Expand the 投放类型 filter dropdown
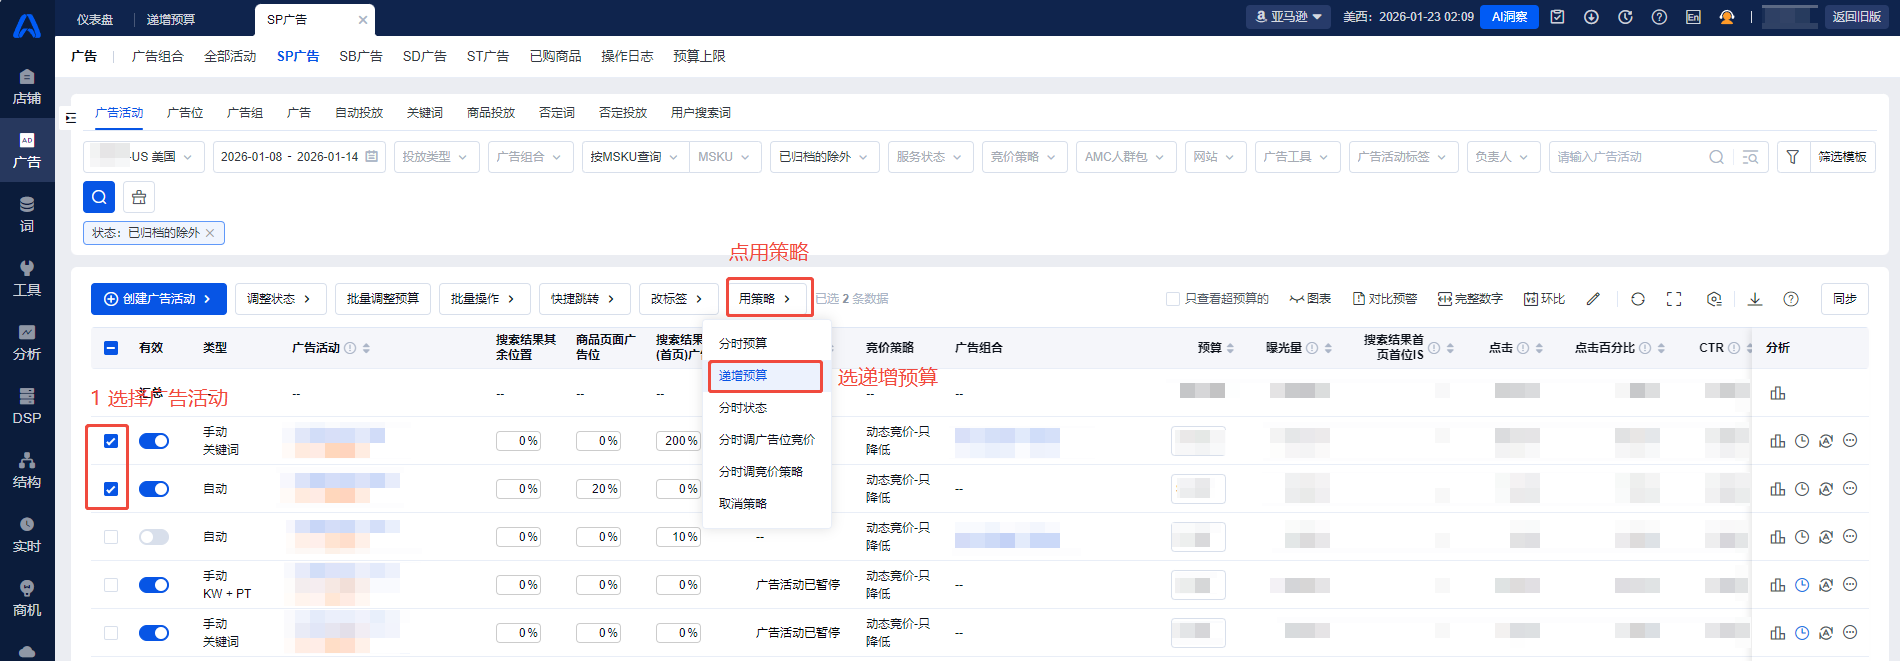 coord(434,157)
